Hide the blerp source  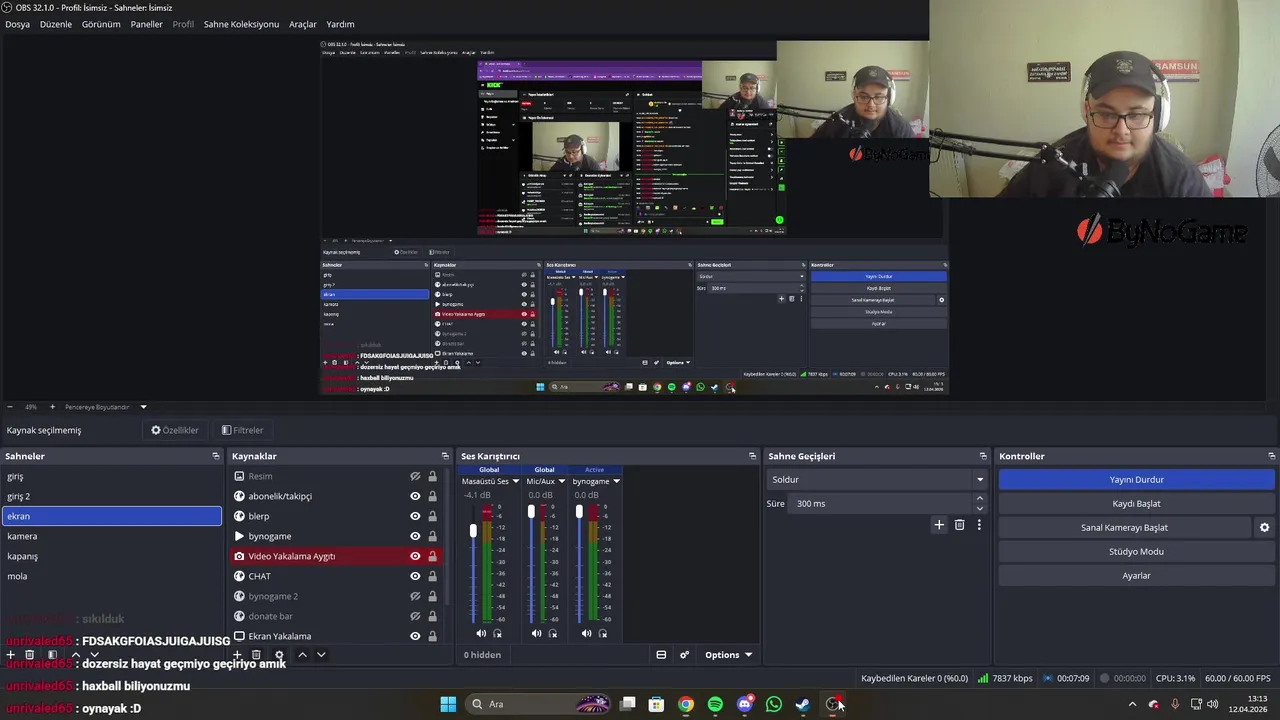click(415, 516)
